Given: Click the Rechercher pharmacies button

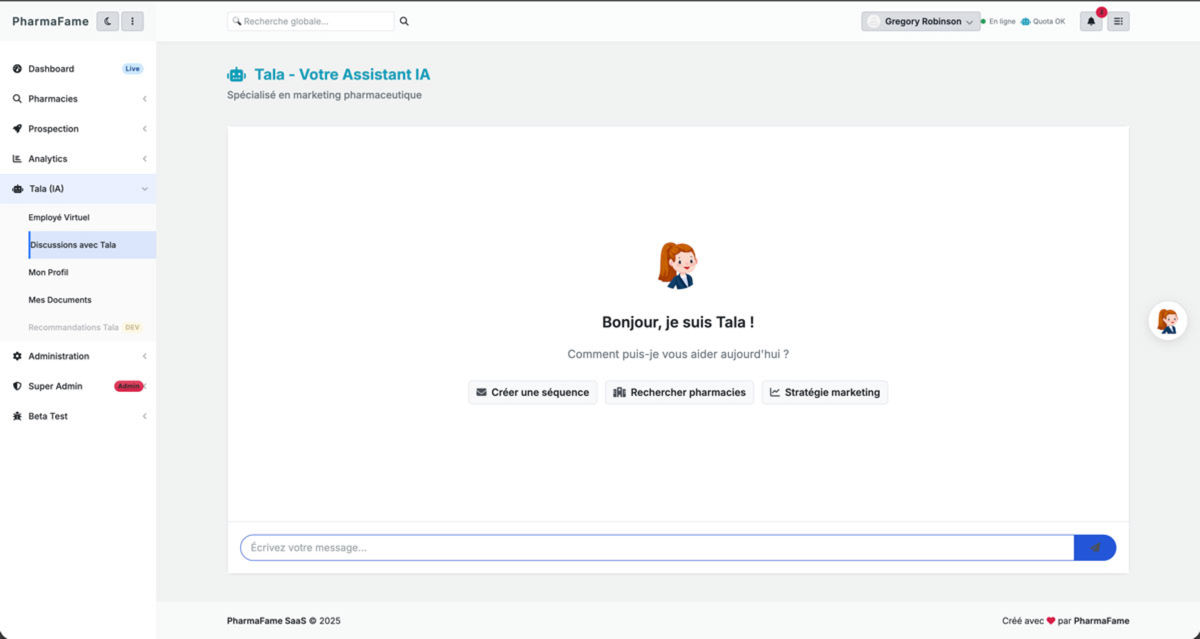Looking at the screenshot, I should pyautogui.click(x=679, y=392).
